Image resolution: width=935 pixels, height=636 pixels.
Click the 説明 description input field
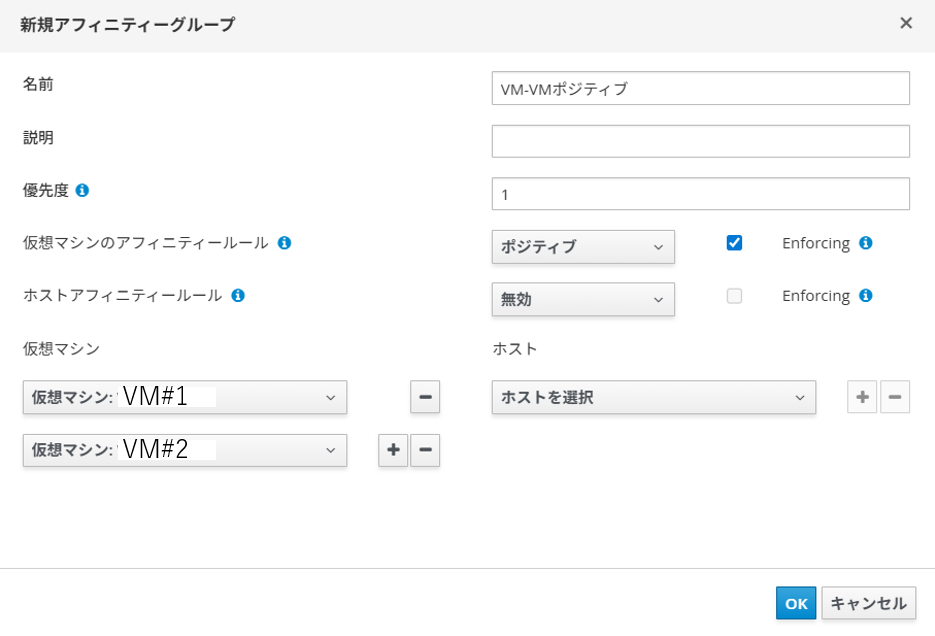coord(700,141)
